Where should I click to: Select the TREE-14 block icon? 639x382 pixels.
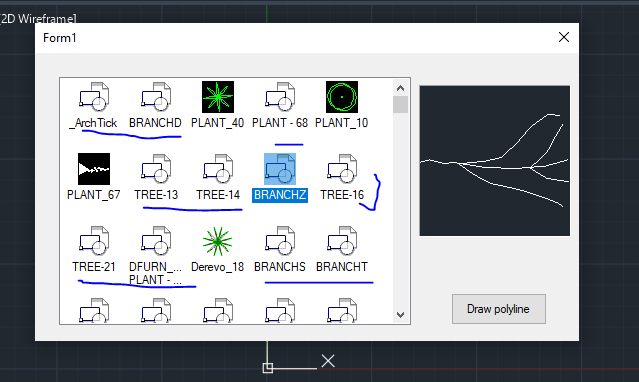pyautogui.click(x=218, y=169)
